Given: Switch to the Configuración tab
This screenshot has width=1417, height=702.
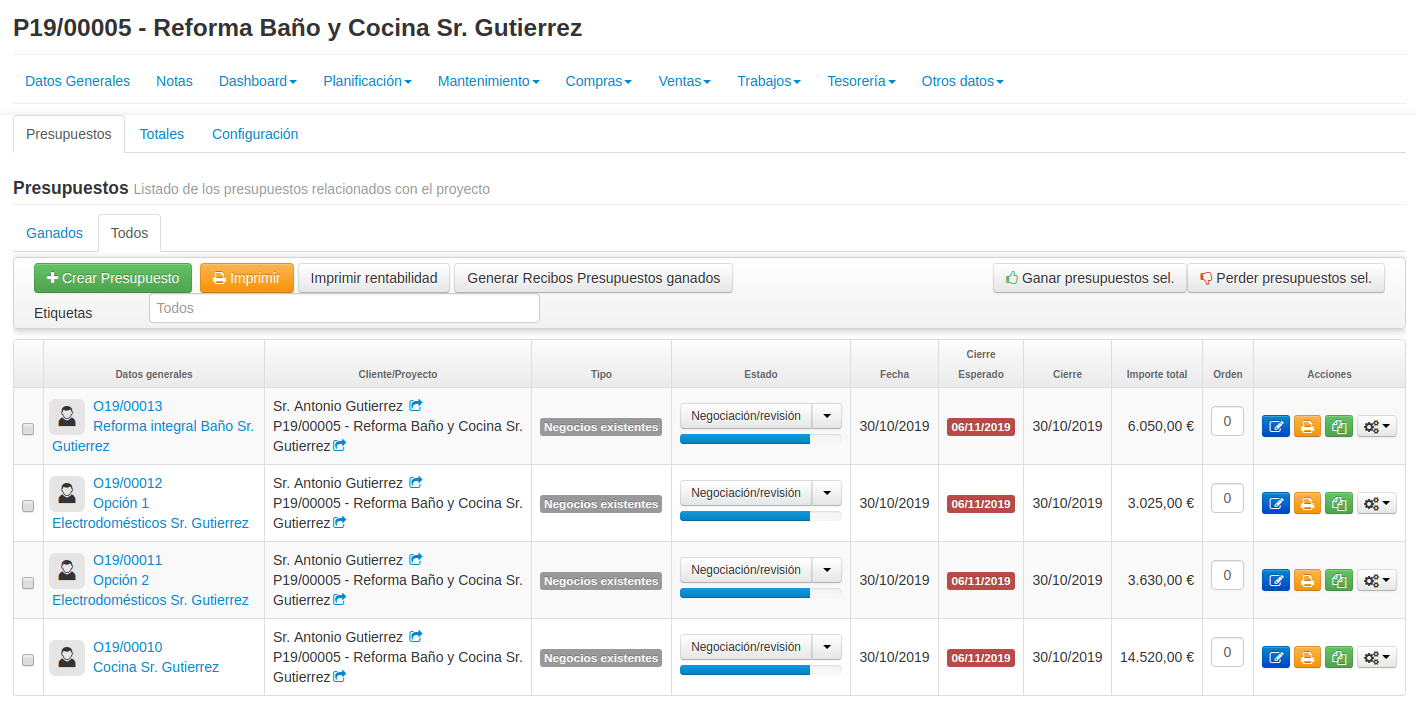Looking at the screenshot, I should [255, 134].
